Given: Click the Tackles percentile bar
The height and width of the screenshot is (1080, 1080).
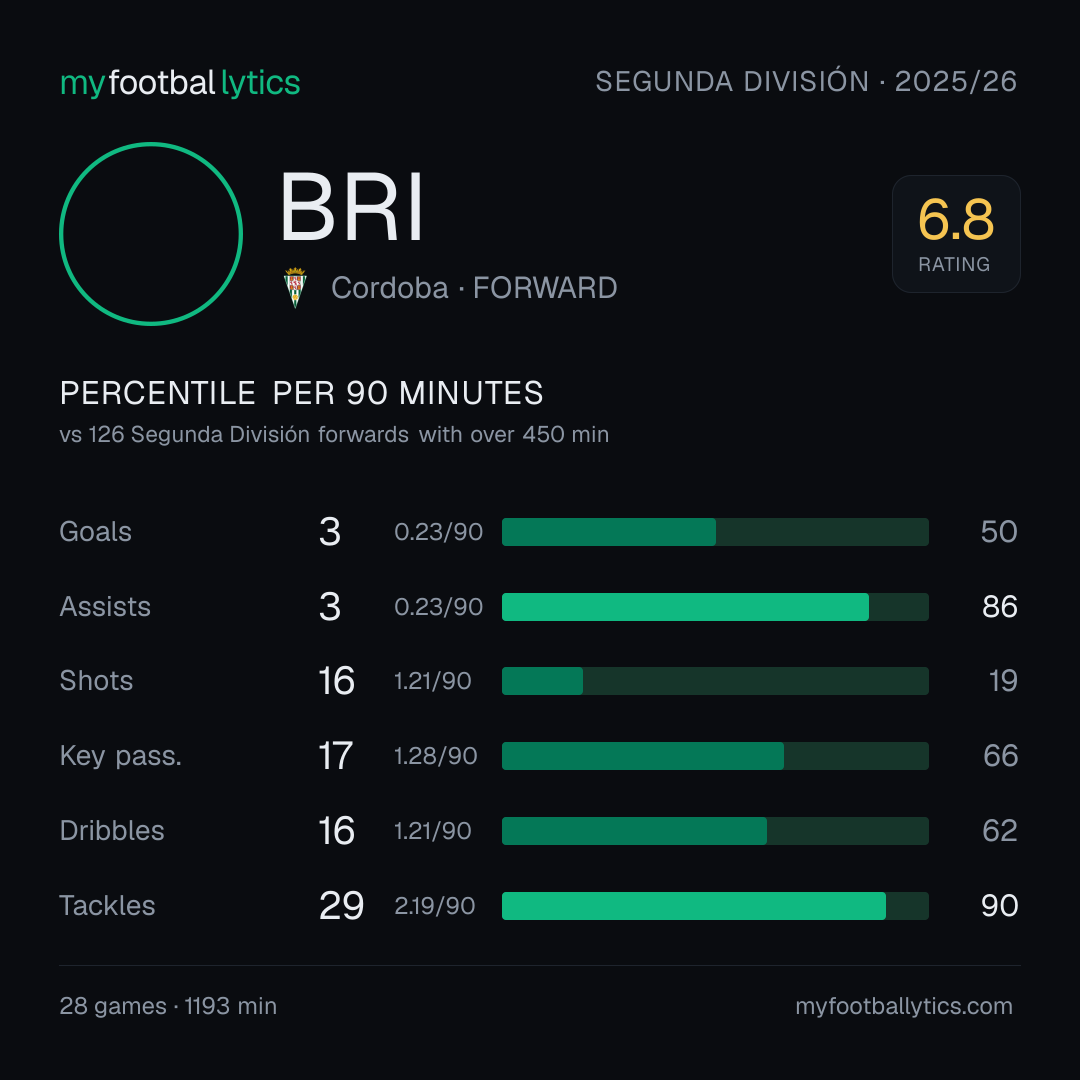Looking at the screenshot, I should tap(715, 906).
